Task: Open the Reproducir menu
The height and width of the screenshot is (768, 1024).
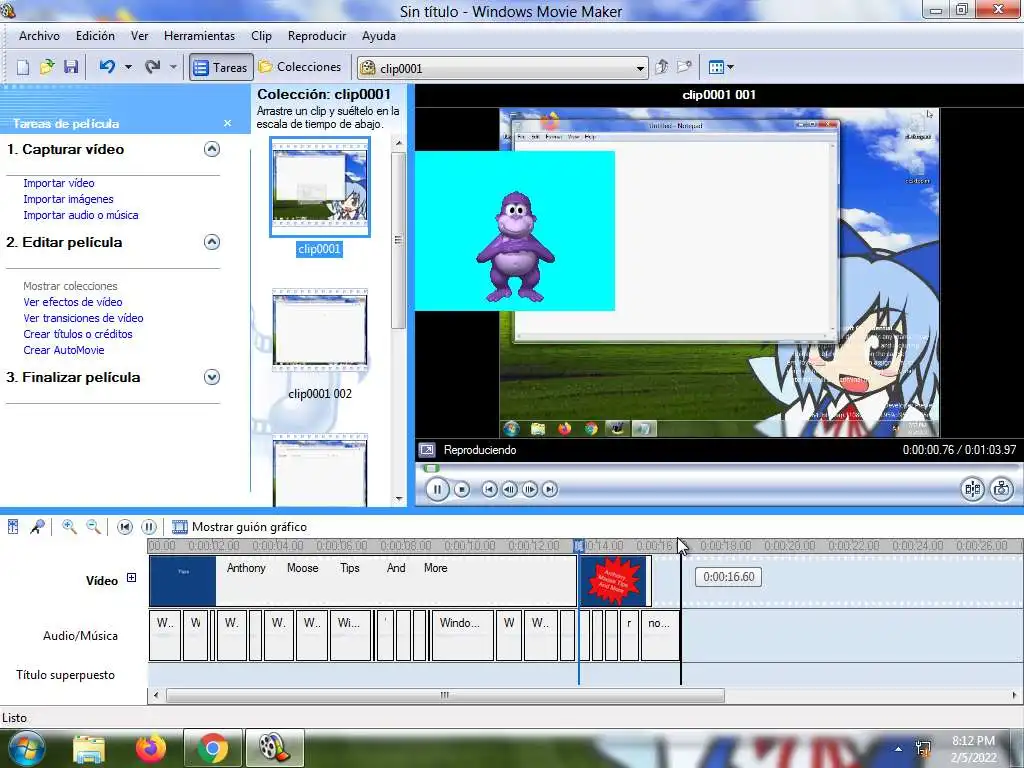Action: (x=317, y=36)
